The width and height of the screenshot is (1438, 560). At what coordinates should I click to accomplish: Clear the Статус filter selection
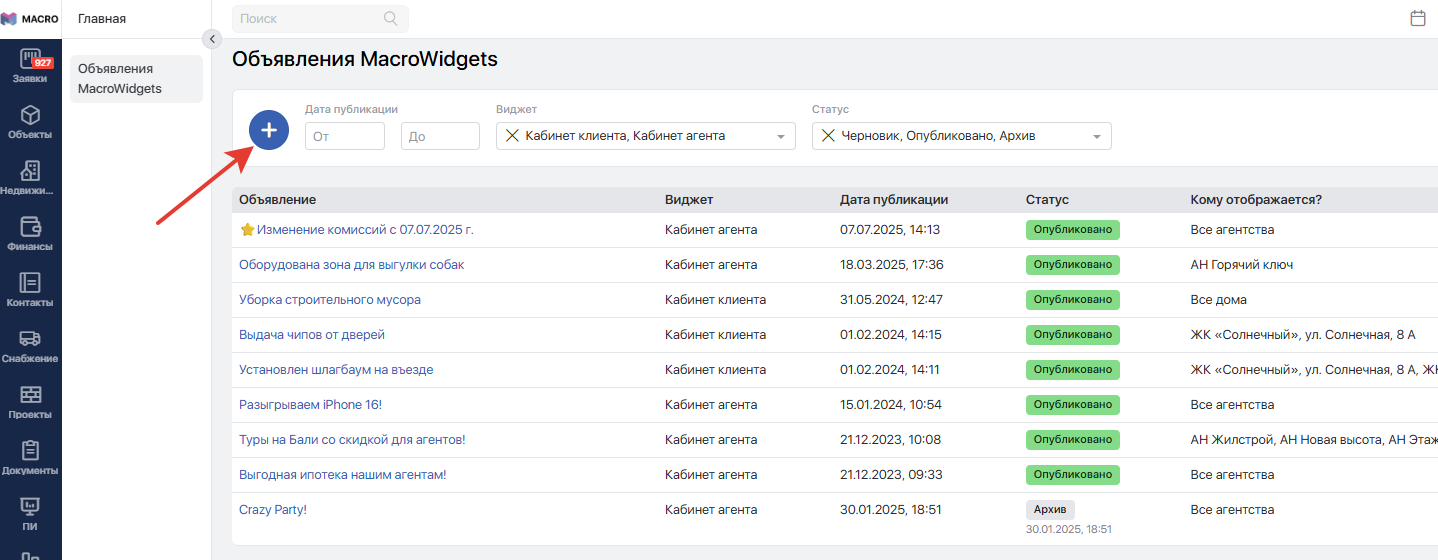827,136
